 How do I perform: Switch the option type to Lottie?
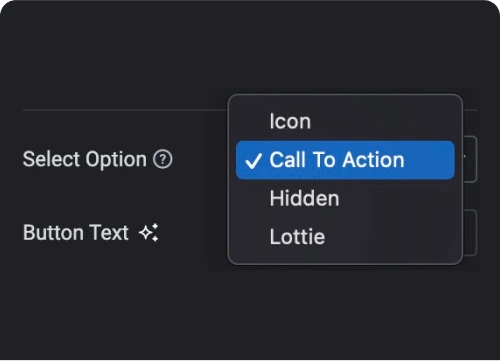click(345, 237)
